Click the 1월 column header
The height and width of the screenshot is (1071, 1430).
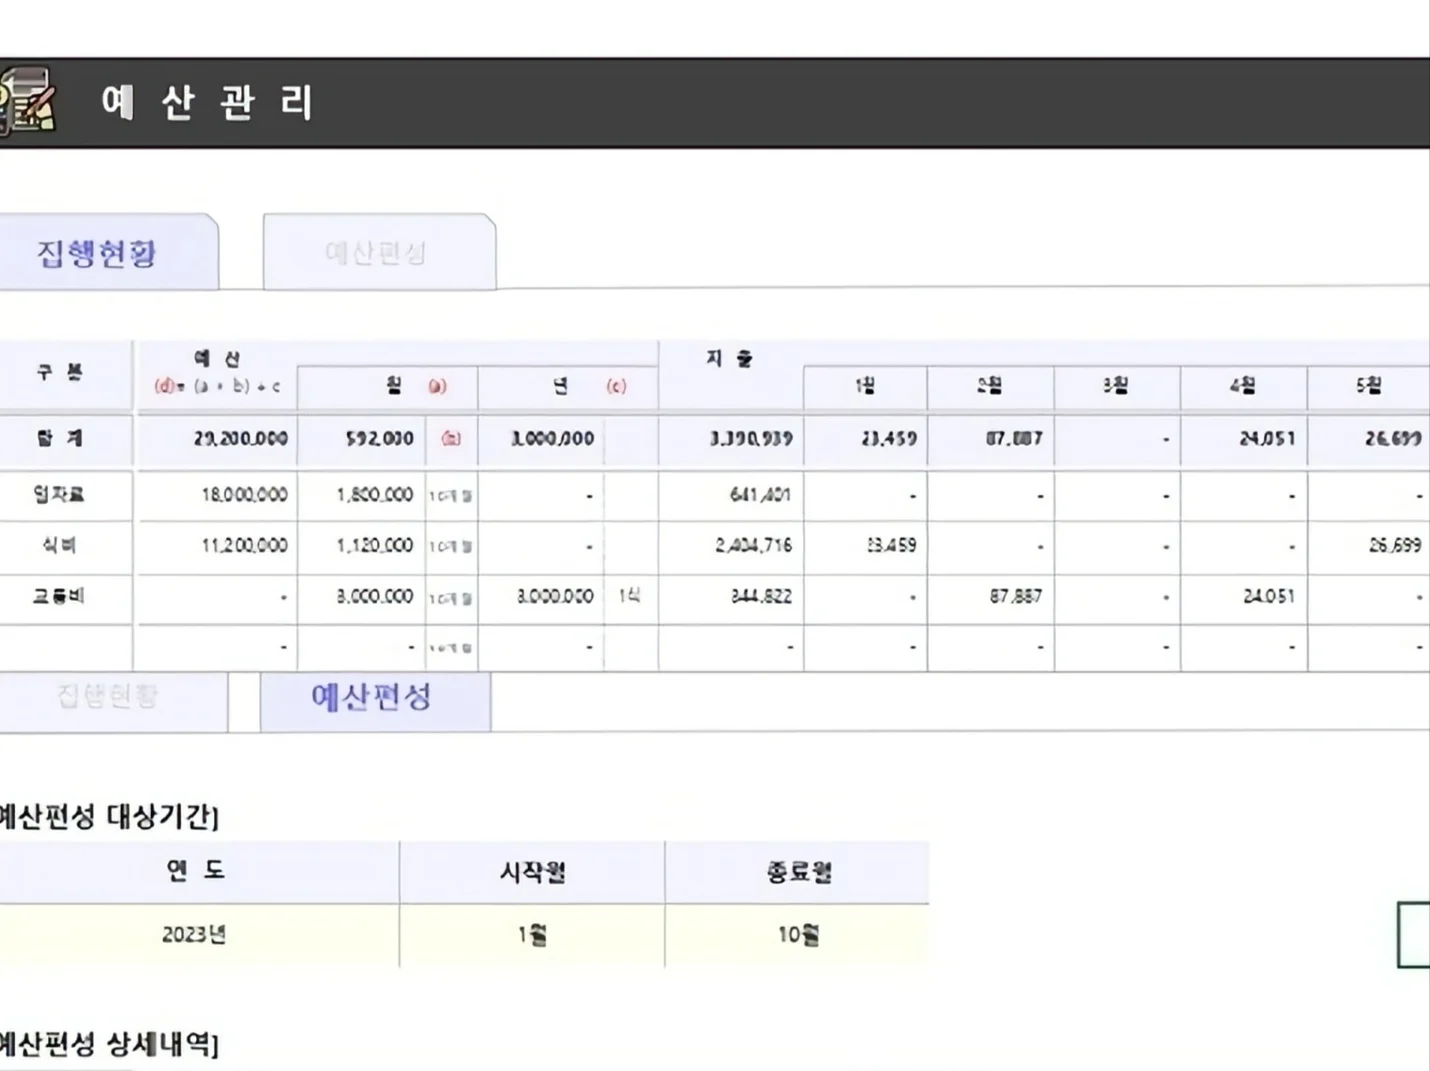pos(866,387)
